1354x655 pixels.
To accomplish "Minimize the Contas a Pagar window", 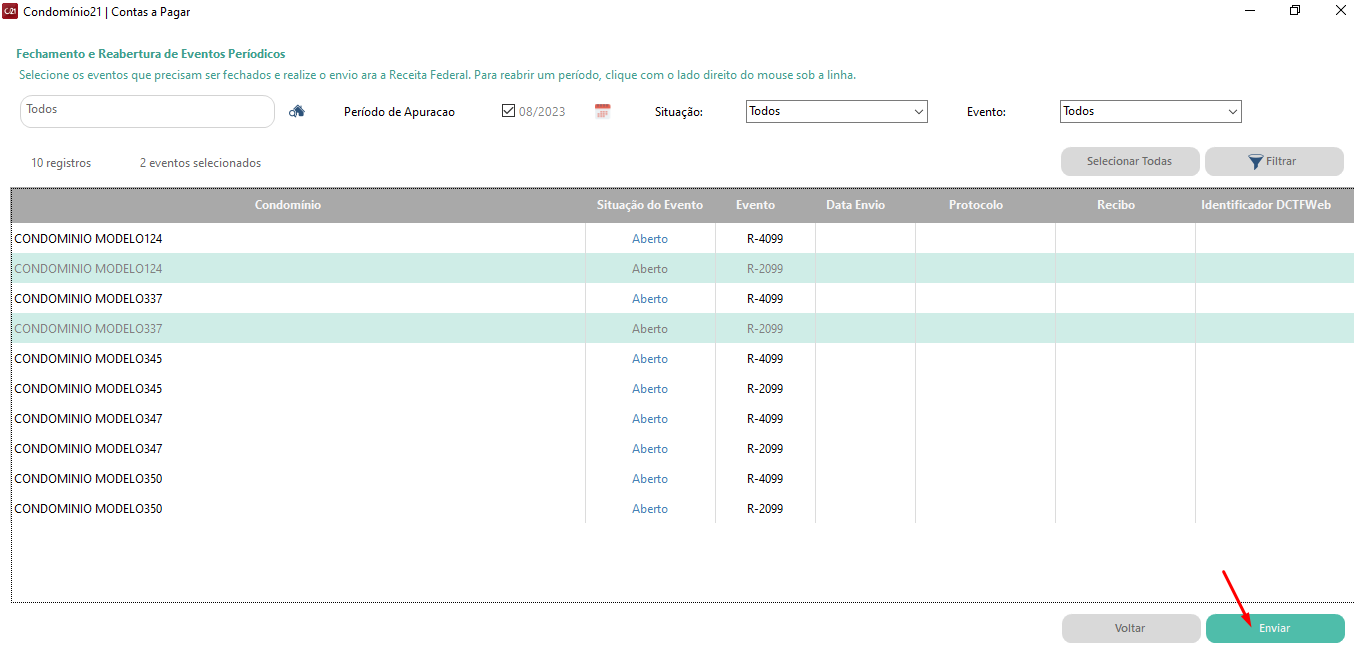I will pyautogui.click(x=1250, y=11).
